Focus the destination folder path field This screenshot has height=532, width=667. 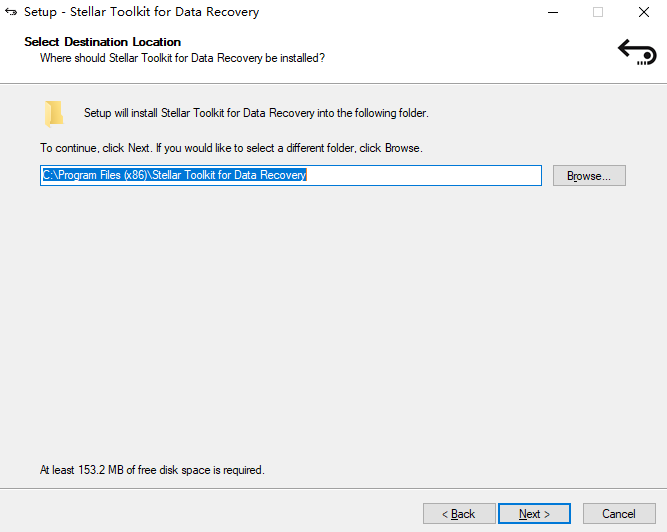click(290, 176)
